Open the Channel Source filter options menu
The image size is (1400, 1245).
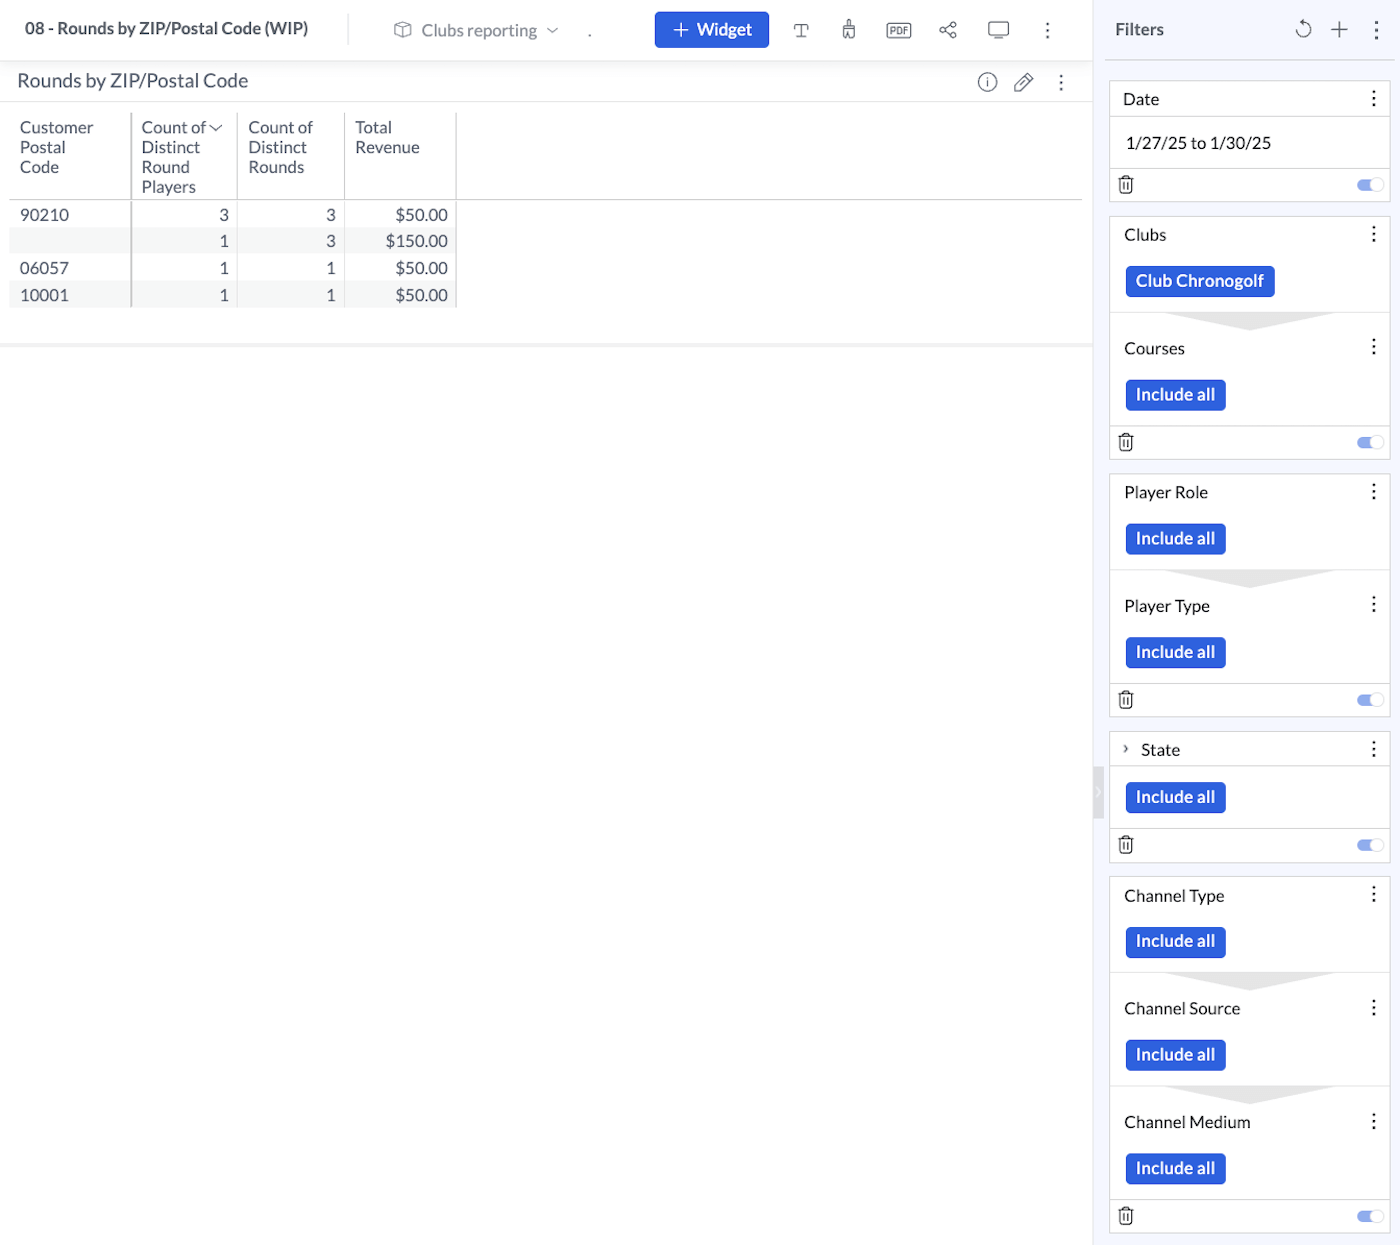(1373, 1008)
